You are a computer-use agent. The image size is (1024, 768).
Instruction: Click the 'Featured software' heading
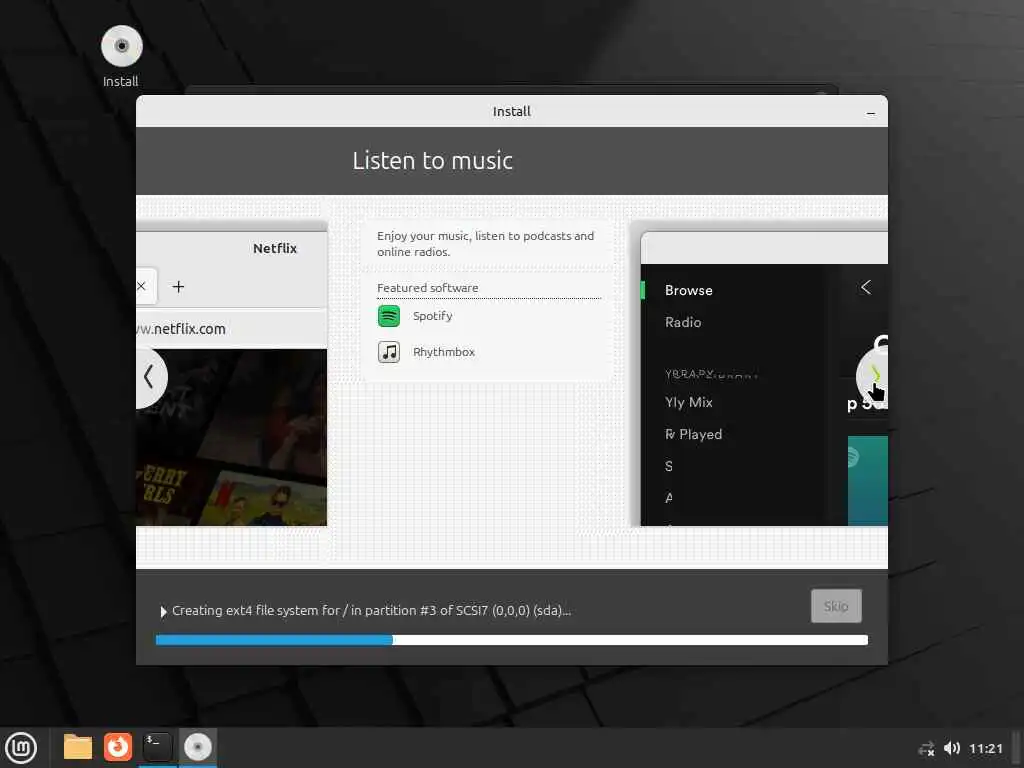click(428, 288)
